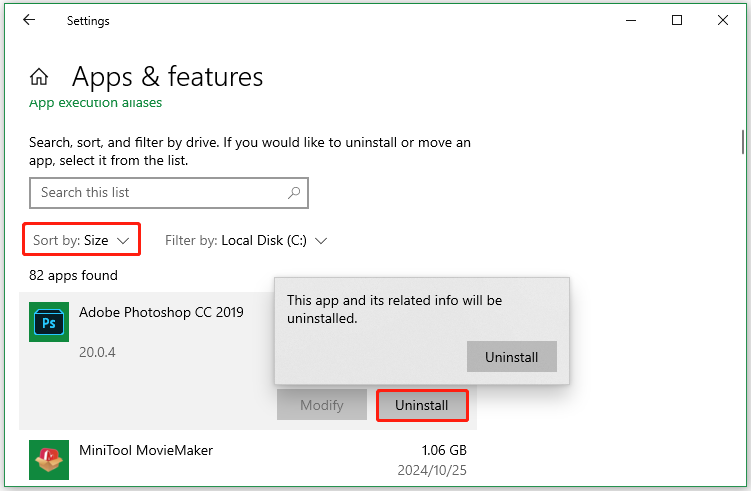
Task: Select the MiniTool MovieMaker list entry
Action: pyautogui.click(x=248, y=460)
